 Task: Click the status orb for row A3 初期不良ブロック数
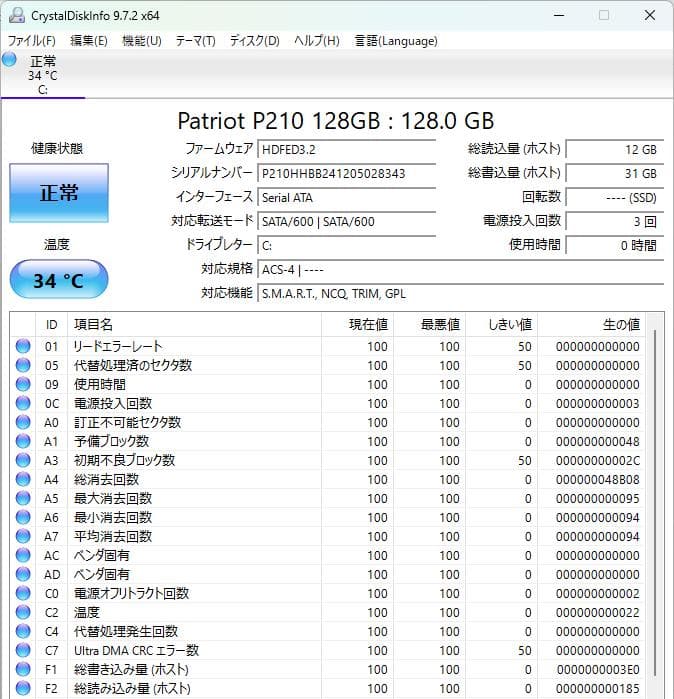coord(23,460)
